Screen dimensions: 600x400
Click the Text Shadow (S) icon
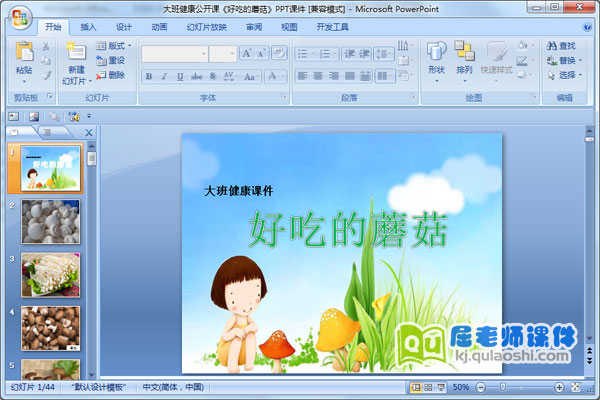(x=212, y=77)
